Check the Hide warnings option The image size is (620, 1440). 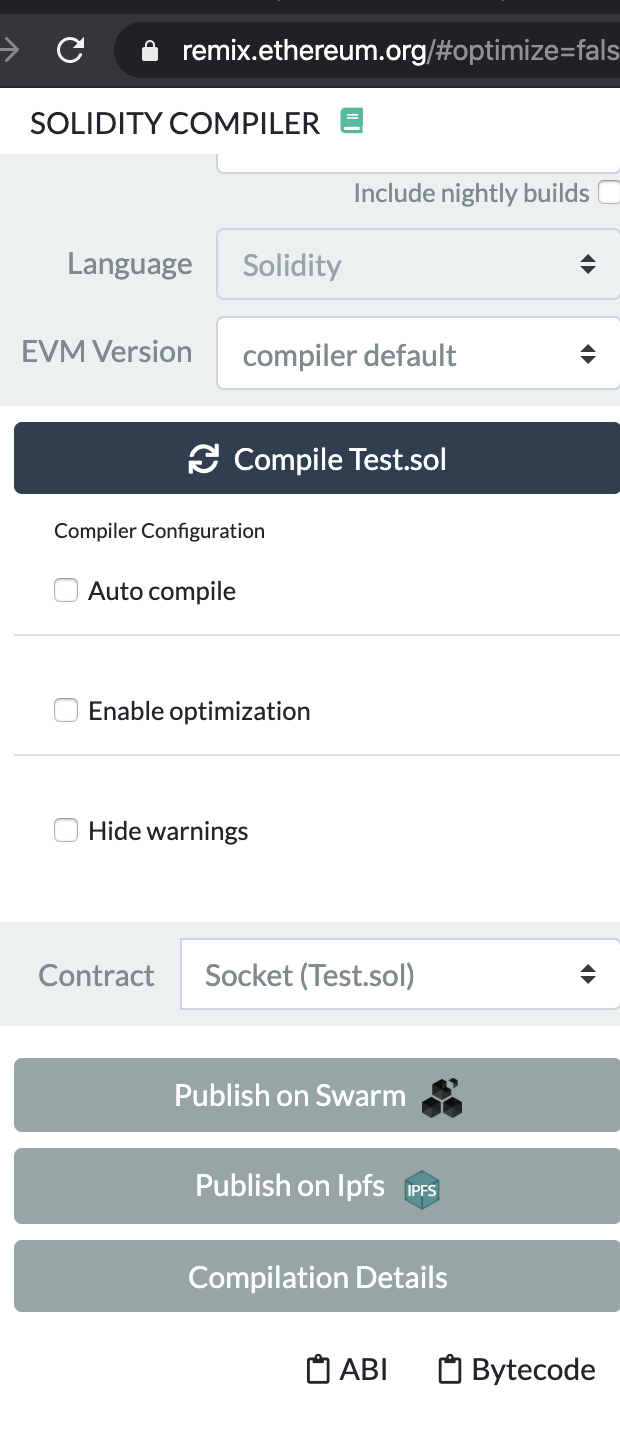[66, 831]
